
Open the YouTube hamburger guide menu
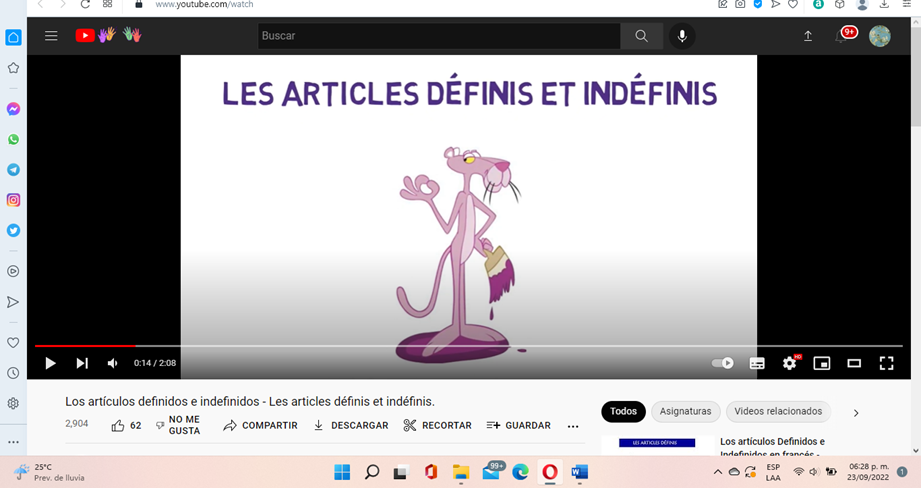coord(51,36)
